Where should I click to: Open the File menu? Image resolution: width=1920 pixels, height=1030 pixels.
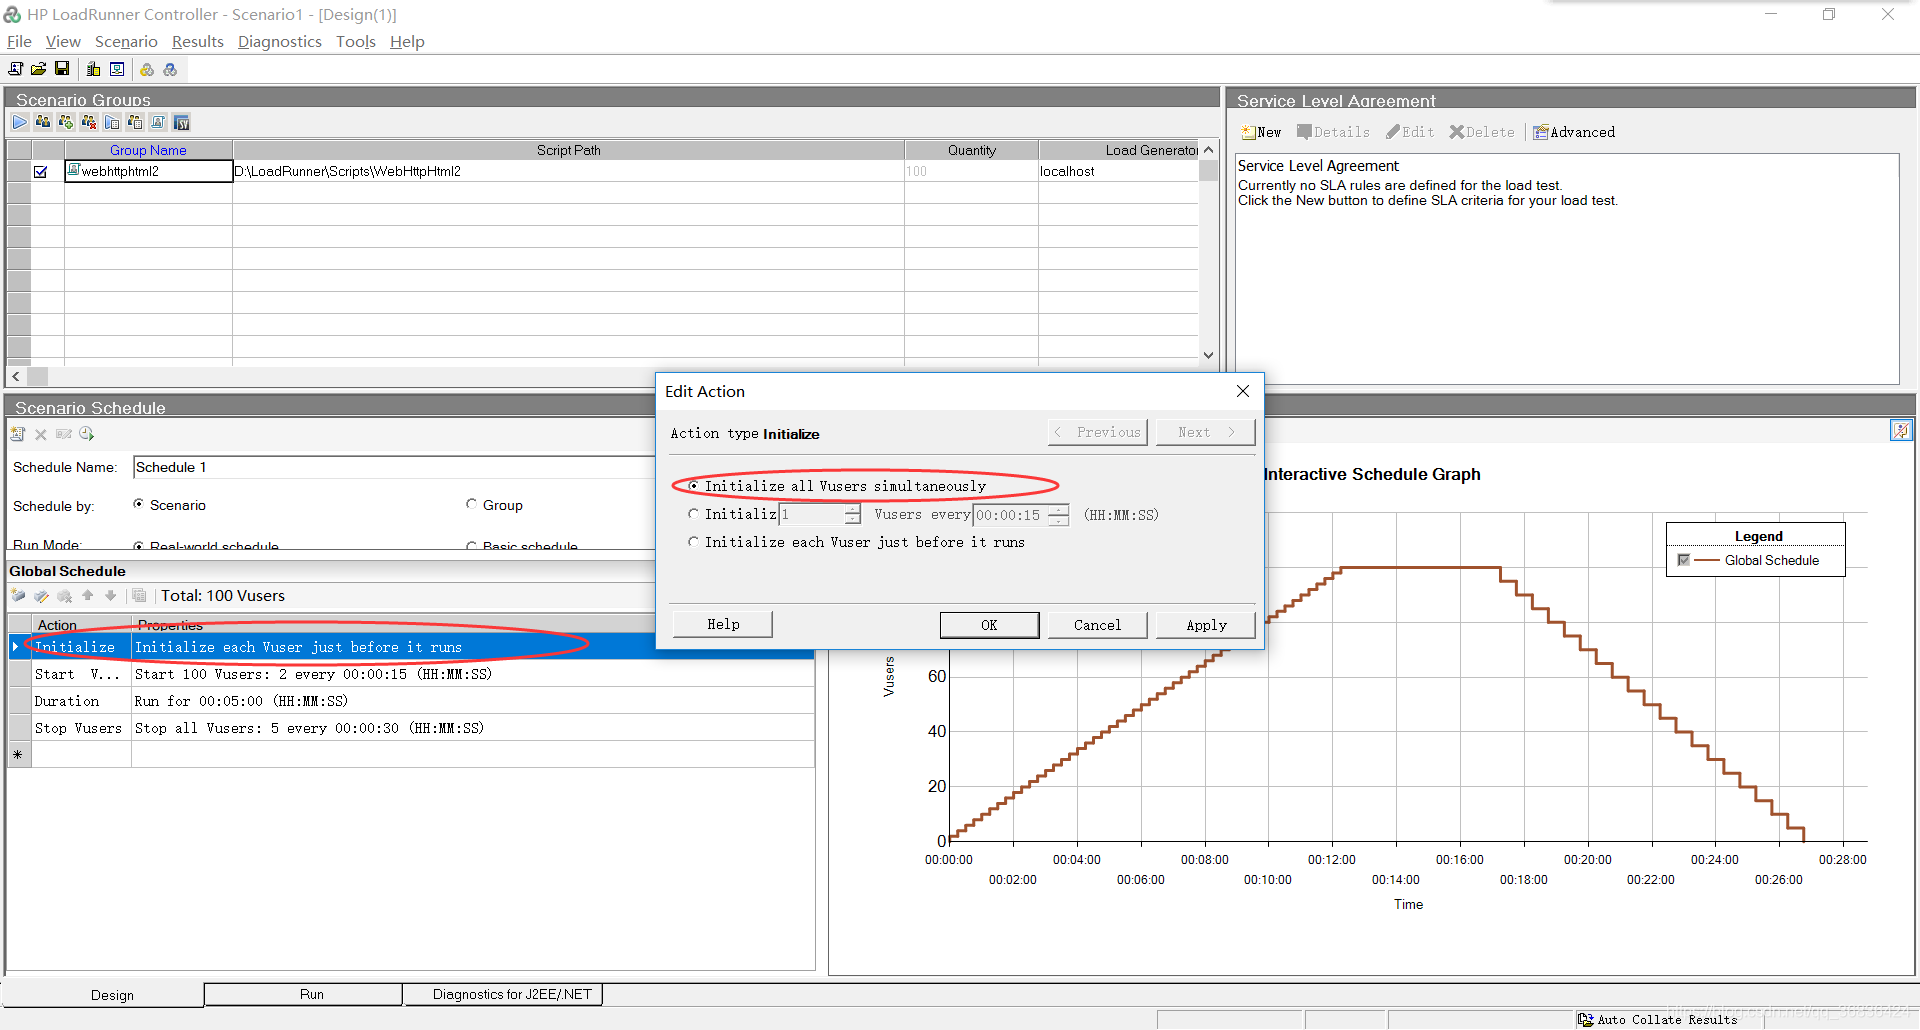(19, 41)
